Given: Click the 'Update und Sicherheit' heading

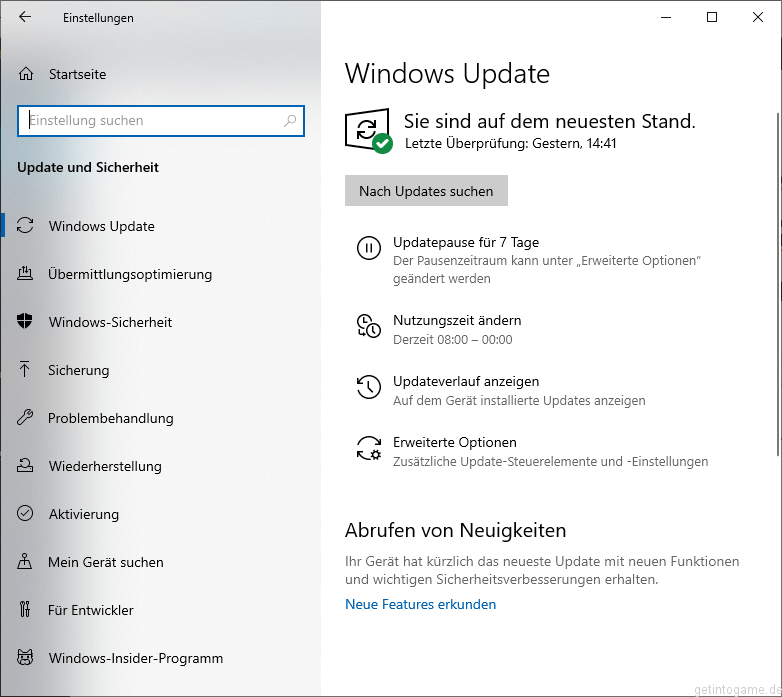Looking at the screenshot, I should (88, 168).
